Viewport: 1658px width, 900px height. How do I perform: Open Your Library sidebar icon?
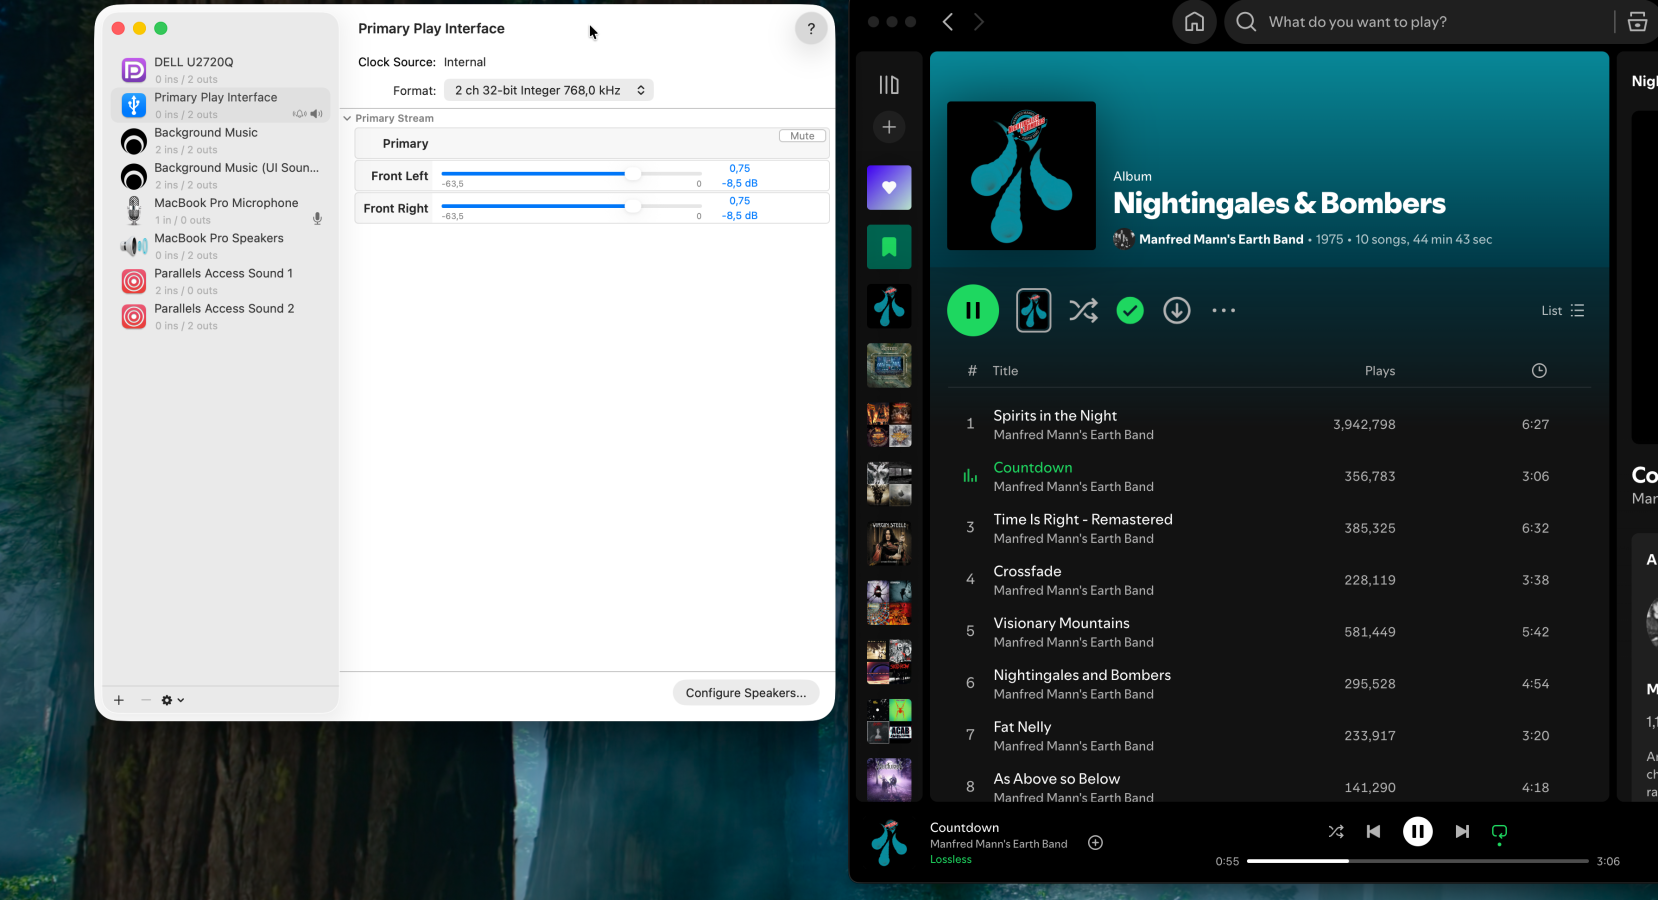tap(889, 85)
